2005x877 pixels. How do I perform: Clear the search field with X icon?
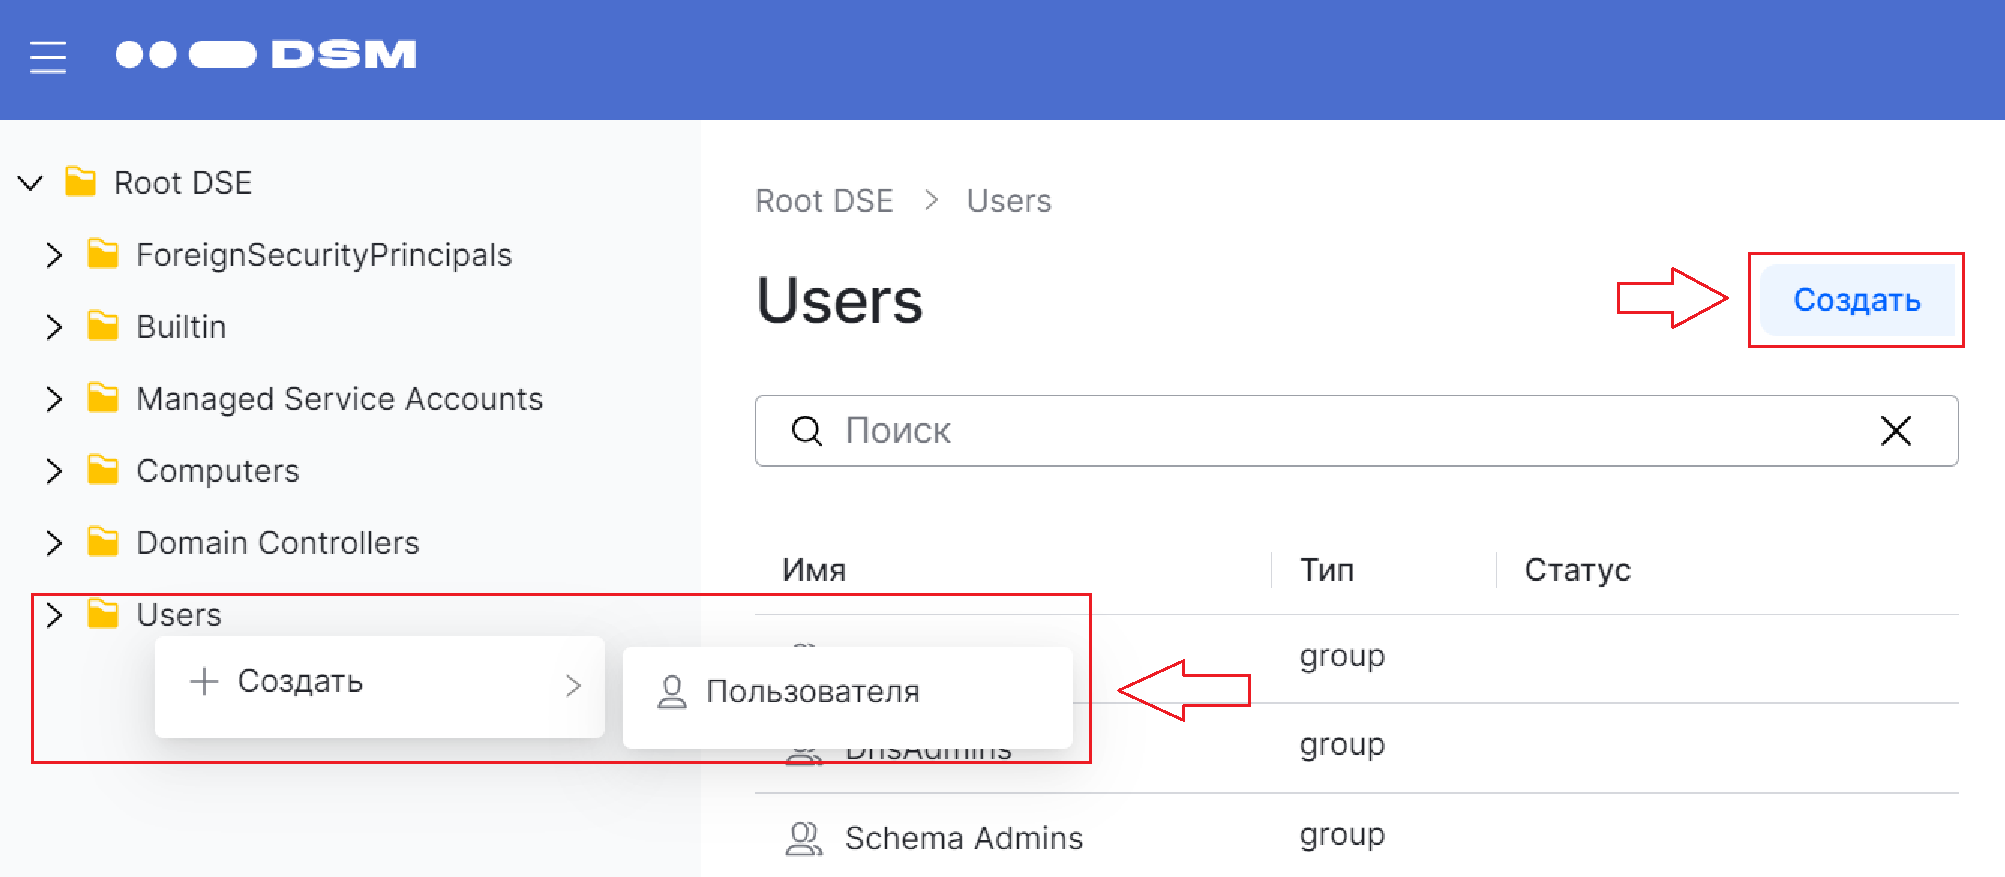point(1895,431)
